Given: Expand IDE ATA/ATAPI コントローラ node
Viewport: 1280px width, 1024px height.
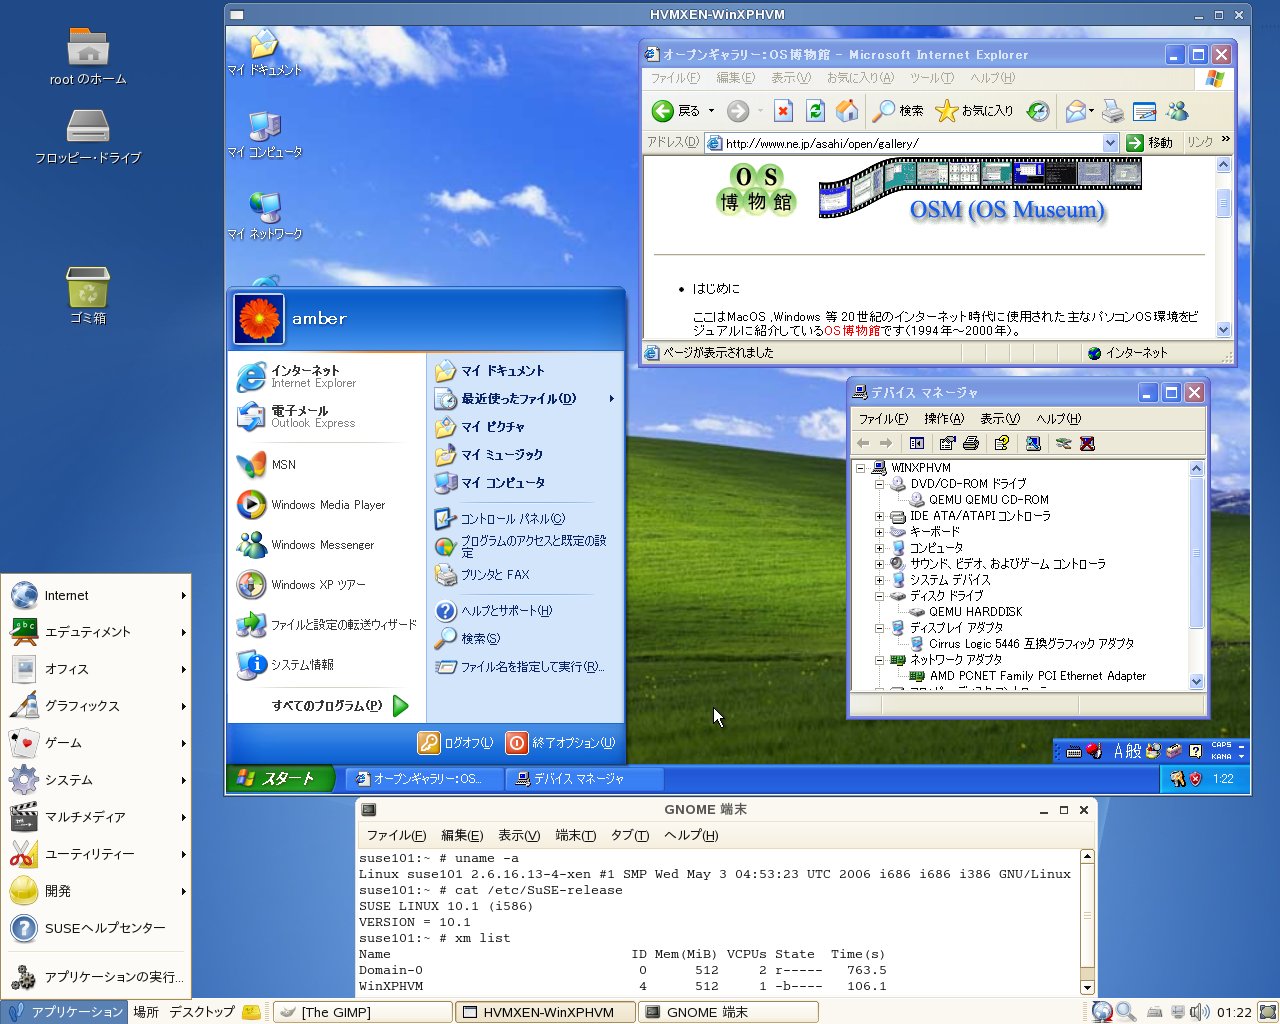Looking at the screenshot, I should [x=879, y=516].
